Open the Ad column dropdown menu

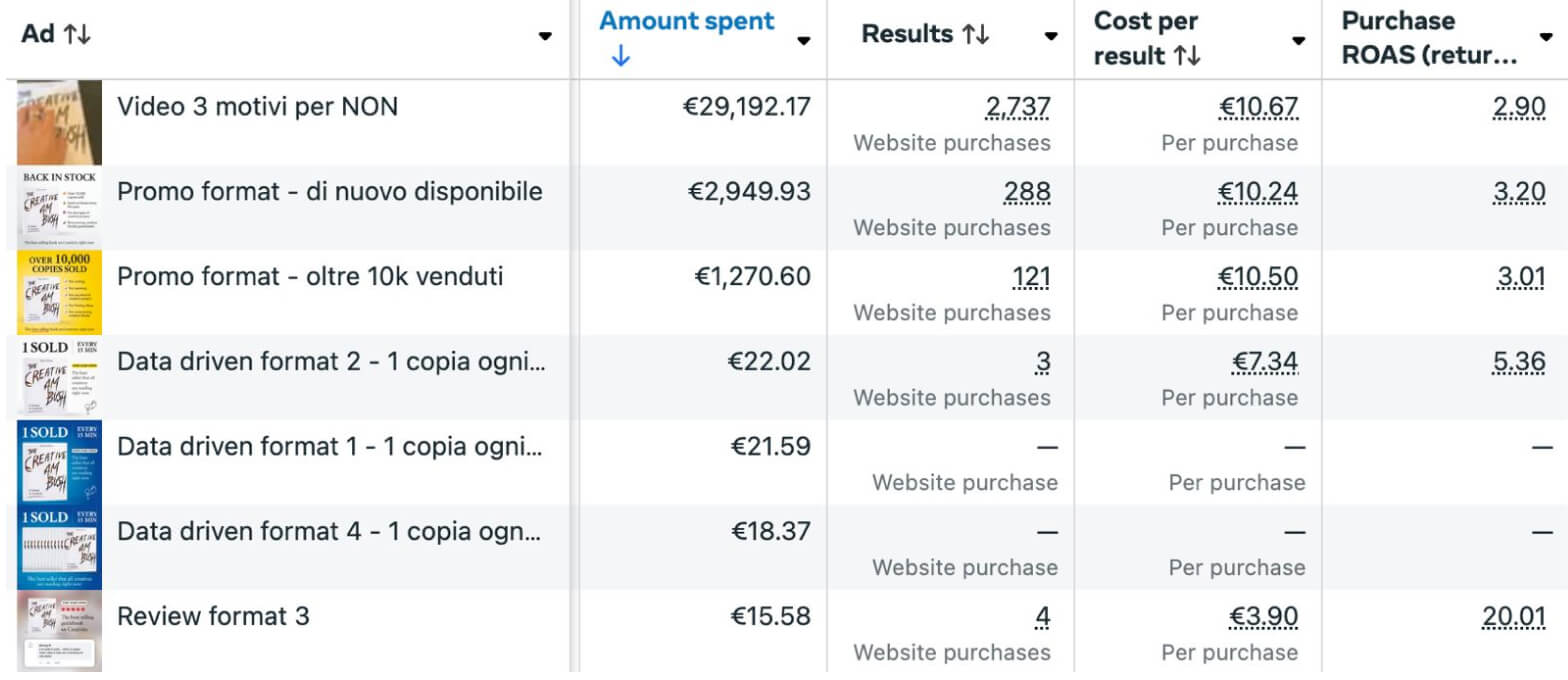pyautogui.click(x=545, y=36)
